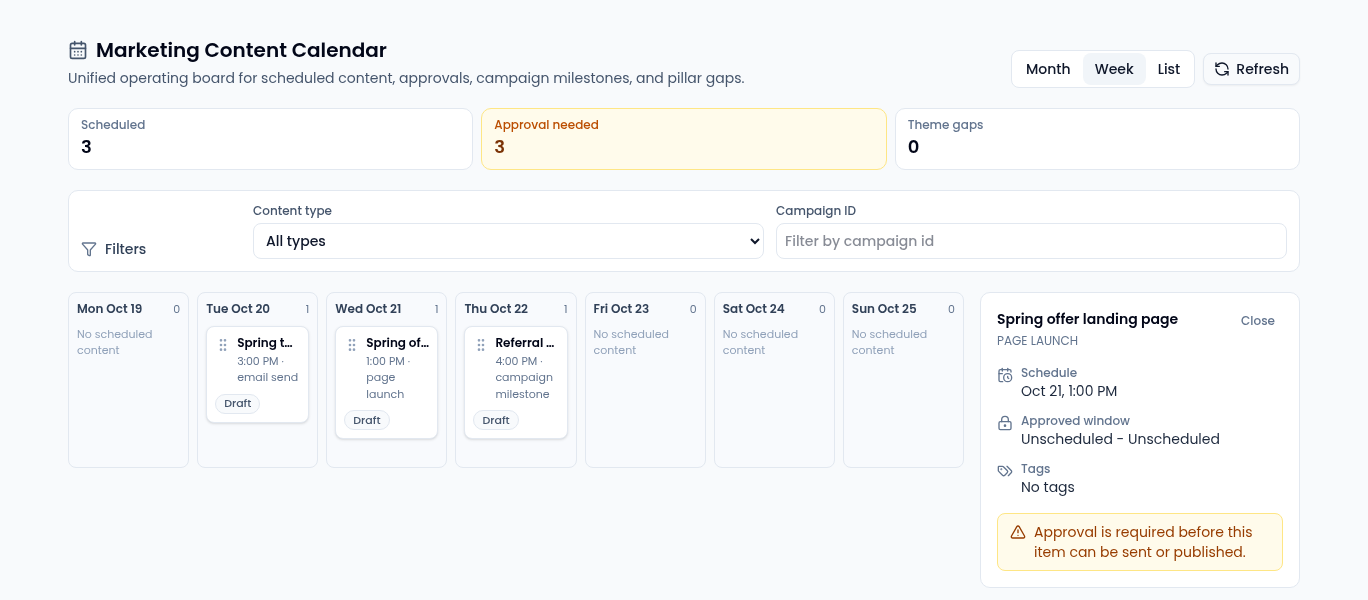The image size is (1368, 600).
Task: Click Draft badge on the campaign milestone card
Action: [496, 420]
